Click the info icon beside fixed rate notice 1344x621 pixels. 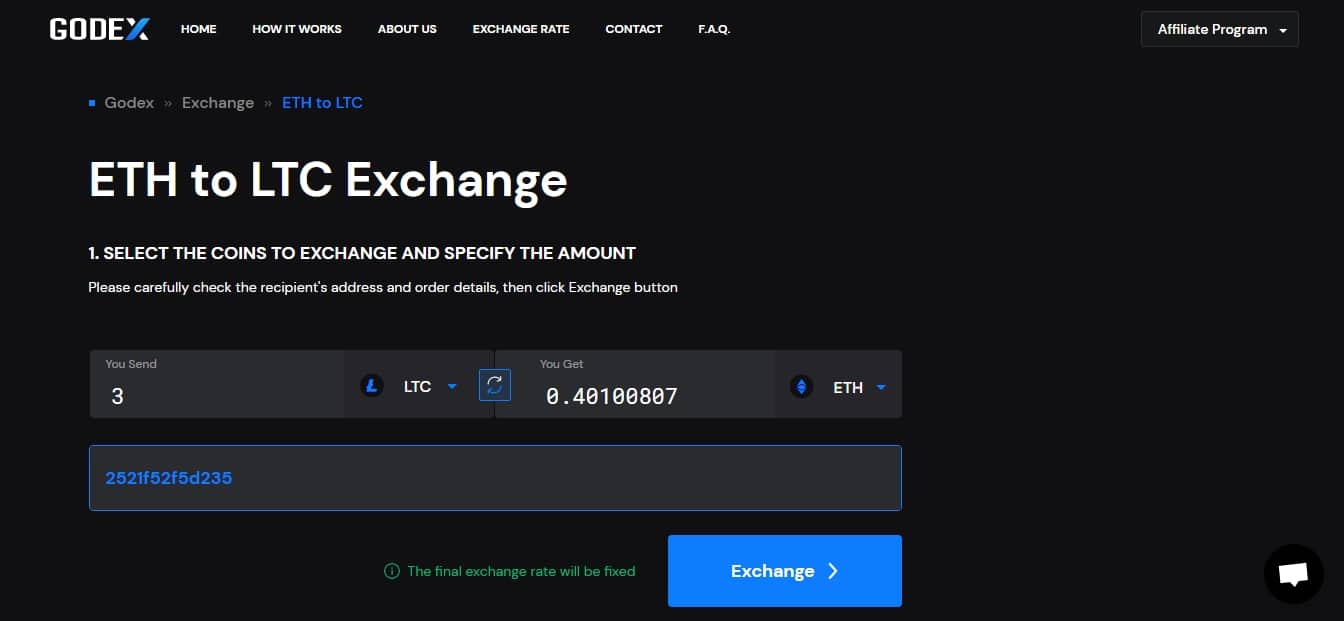coord(392,571)
